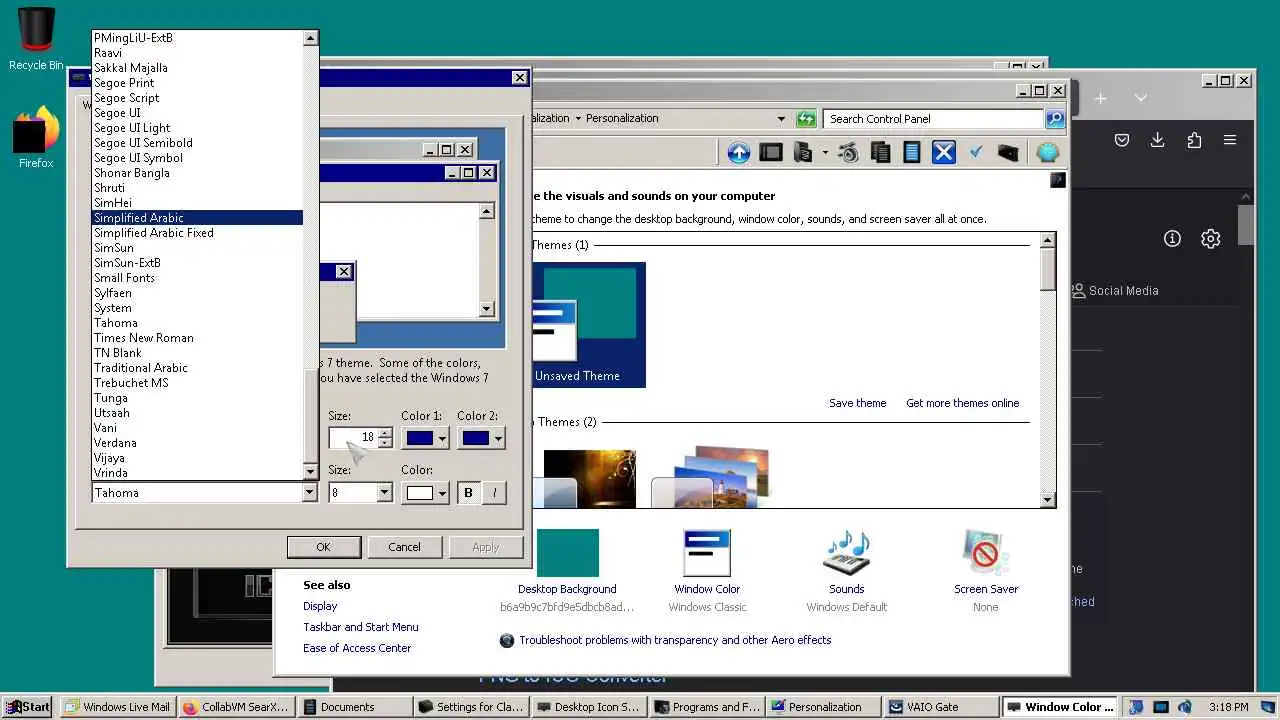Switch to Windows Live Mail taskbar item
The width and height of the screenshot is (1280, 720).
tap(116, 706)
